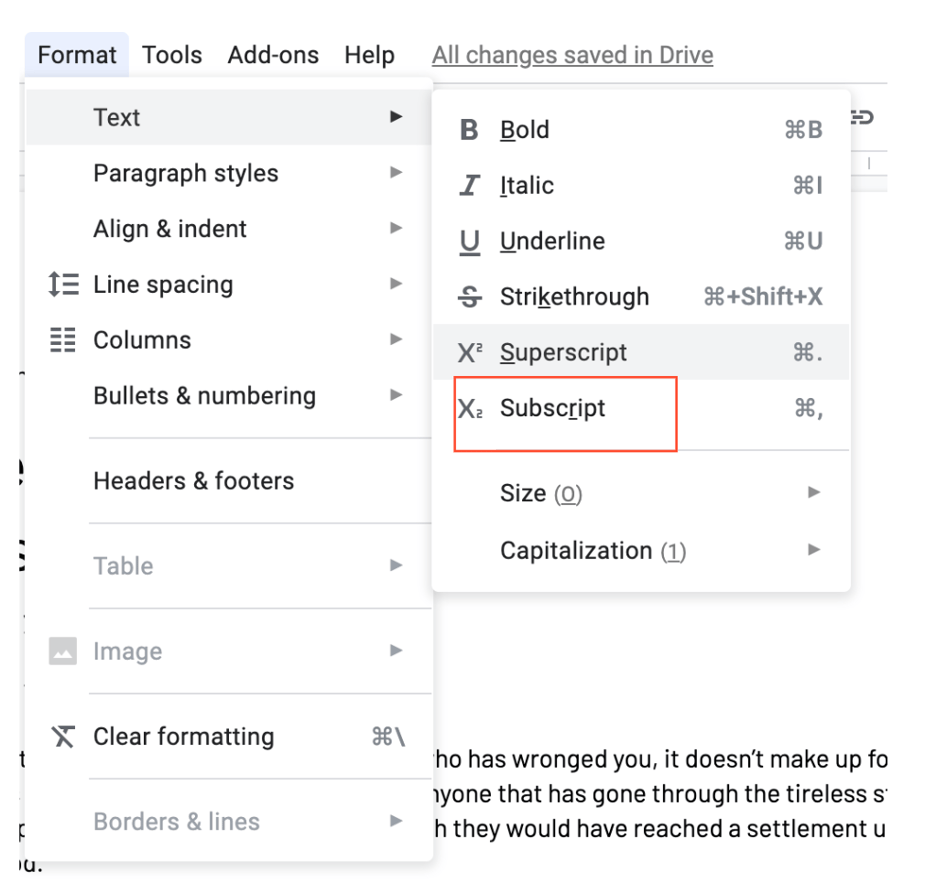
Task: Click the Clear formatting icon
Action: [62, 736]
